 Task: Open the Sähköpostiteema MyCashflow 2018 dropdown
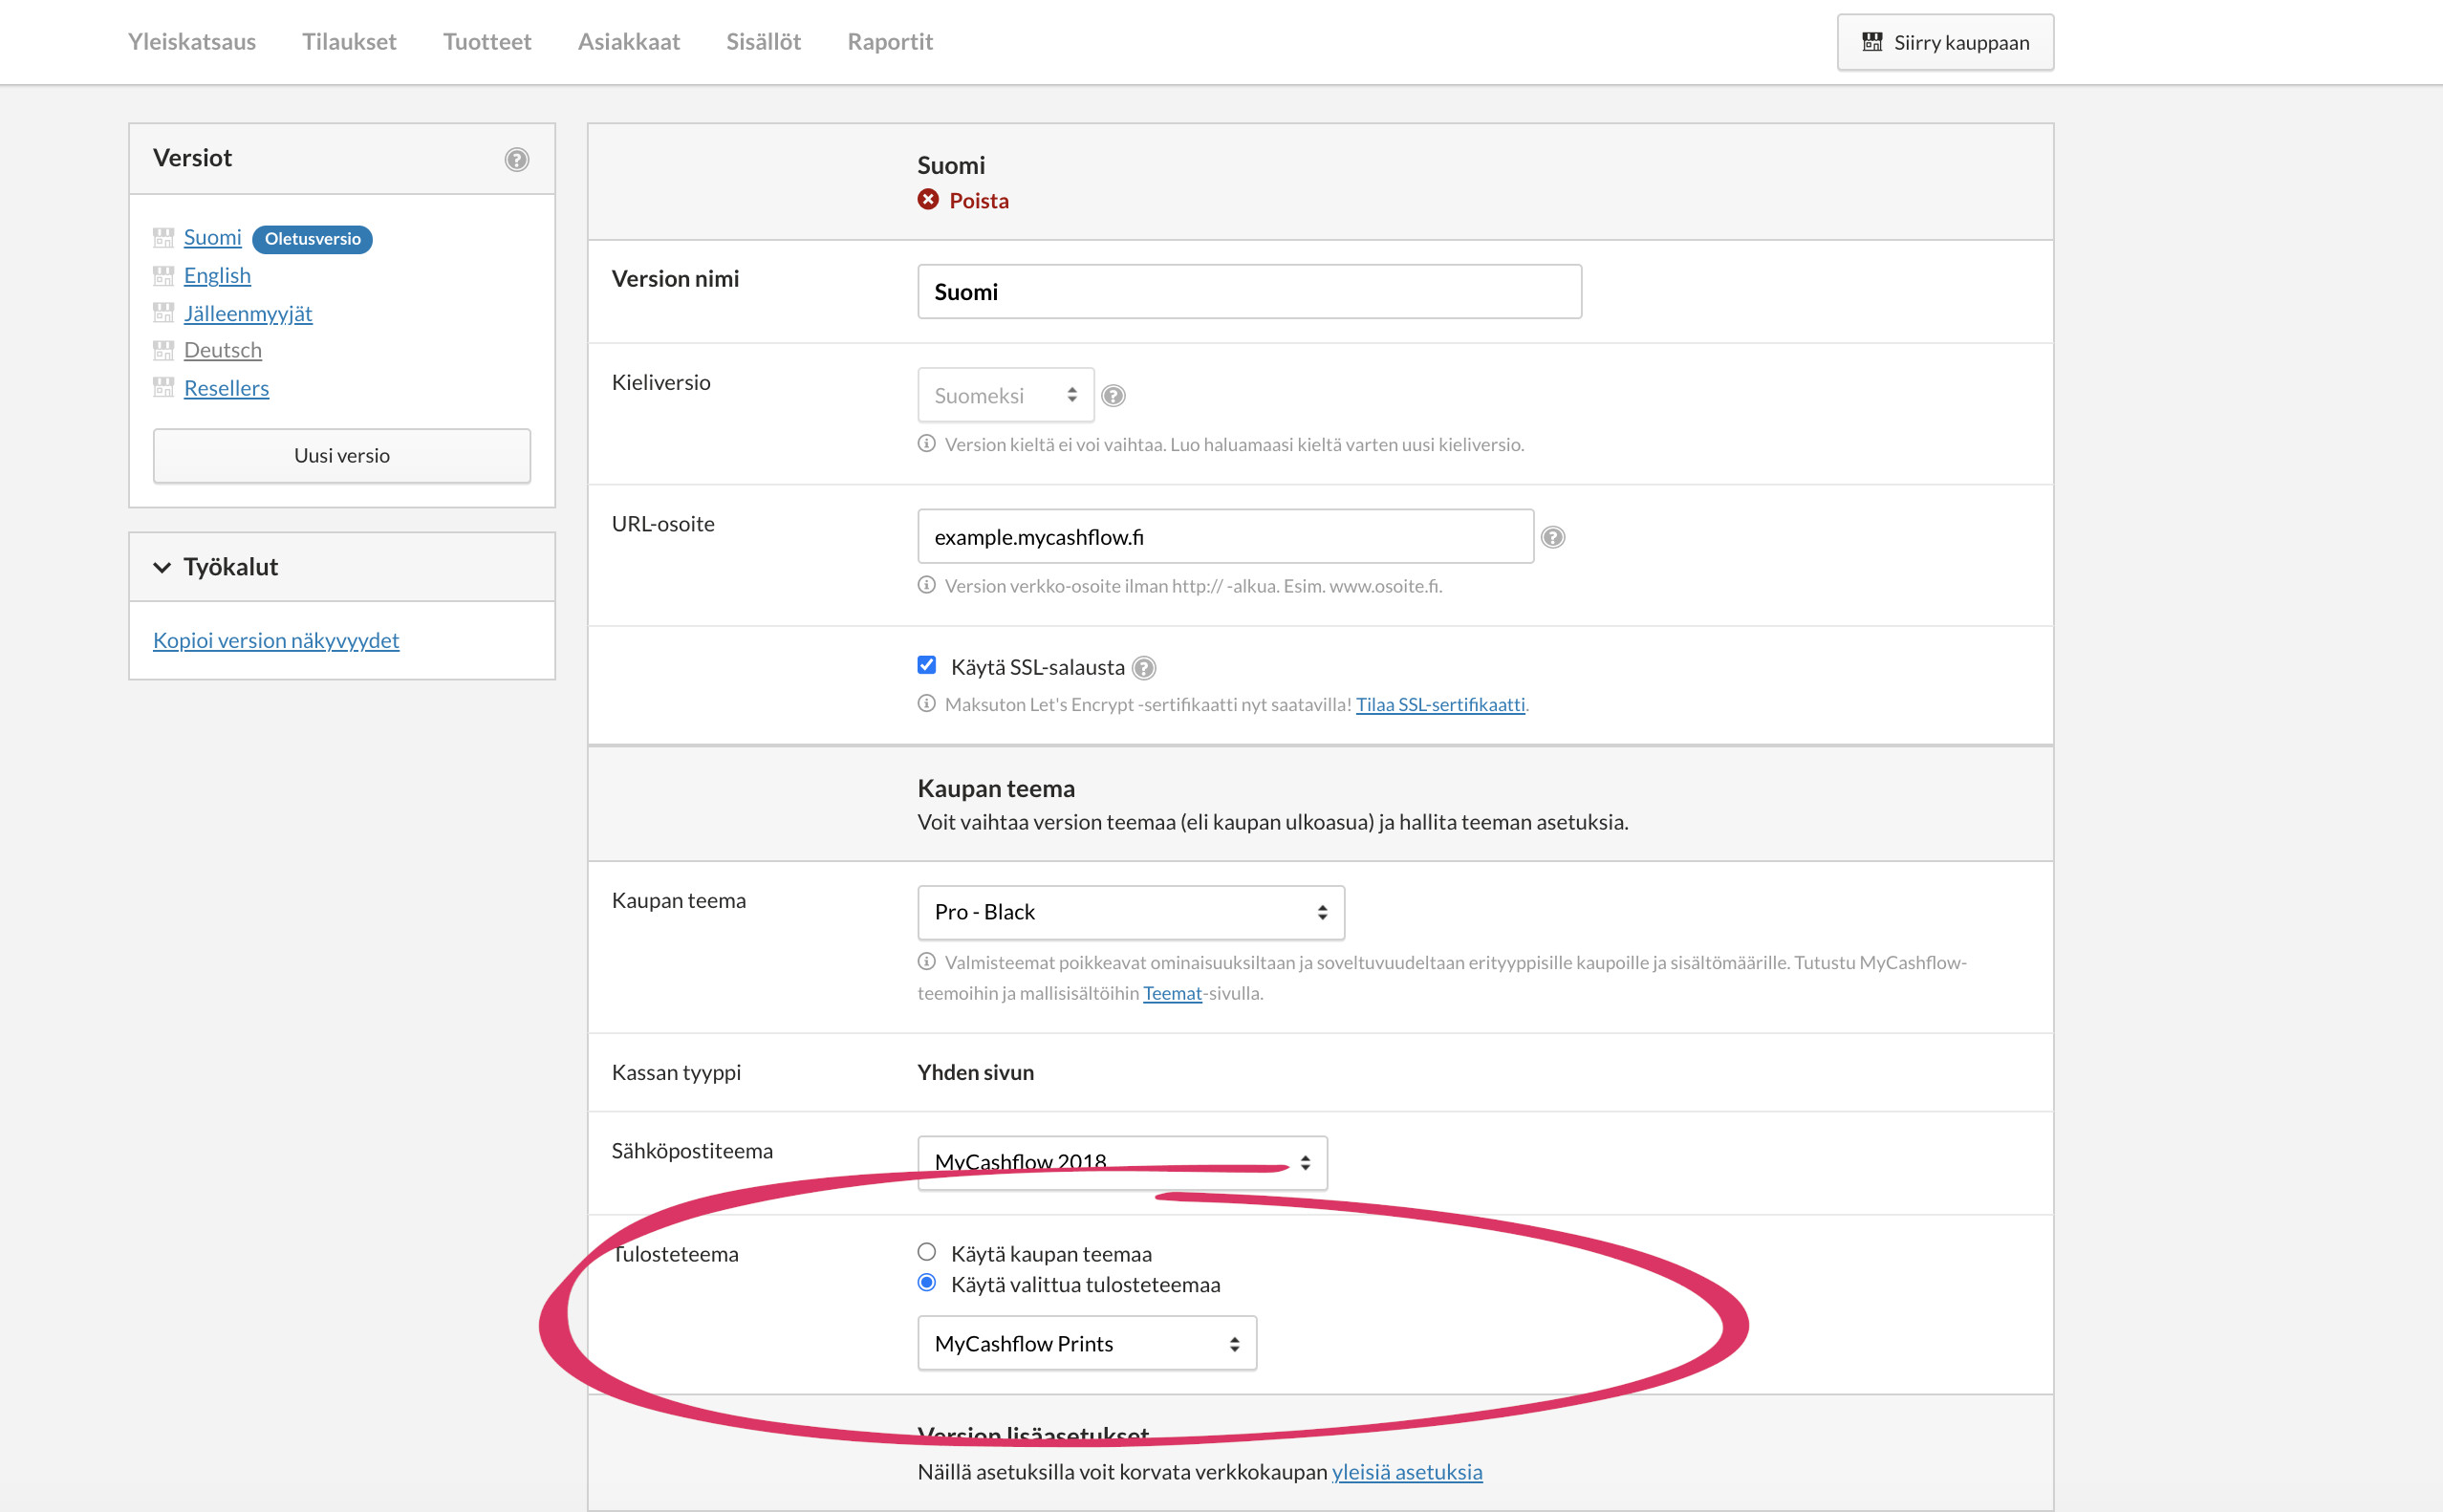pyautogui.click(x=1121, y=1162)
